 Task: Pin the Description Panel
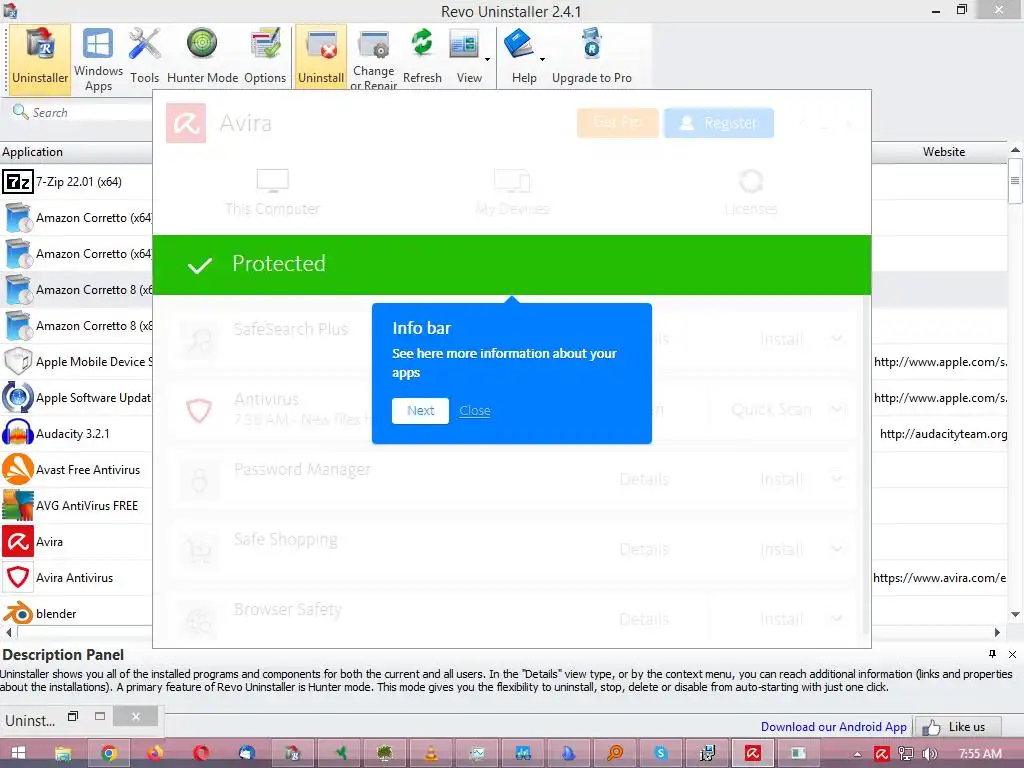[992, 654]
